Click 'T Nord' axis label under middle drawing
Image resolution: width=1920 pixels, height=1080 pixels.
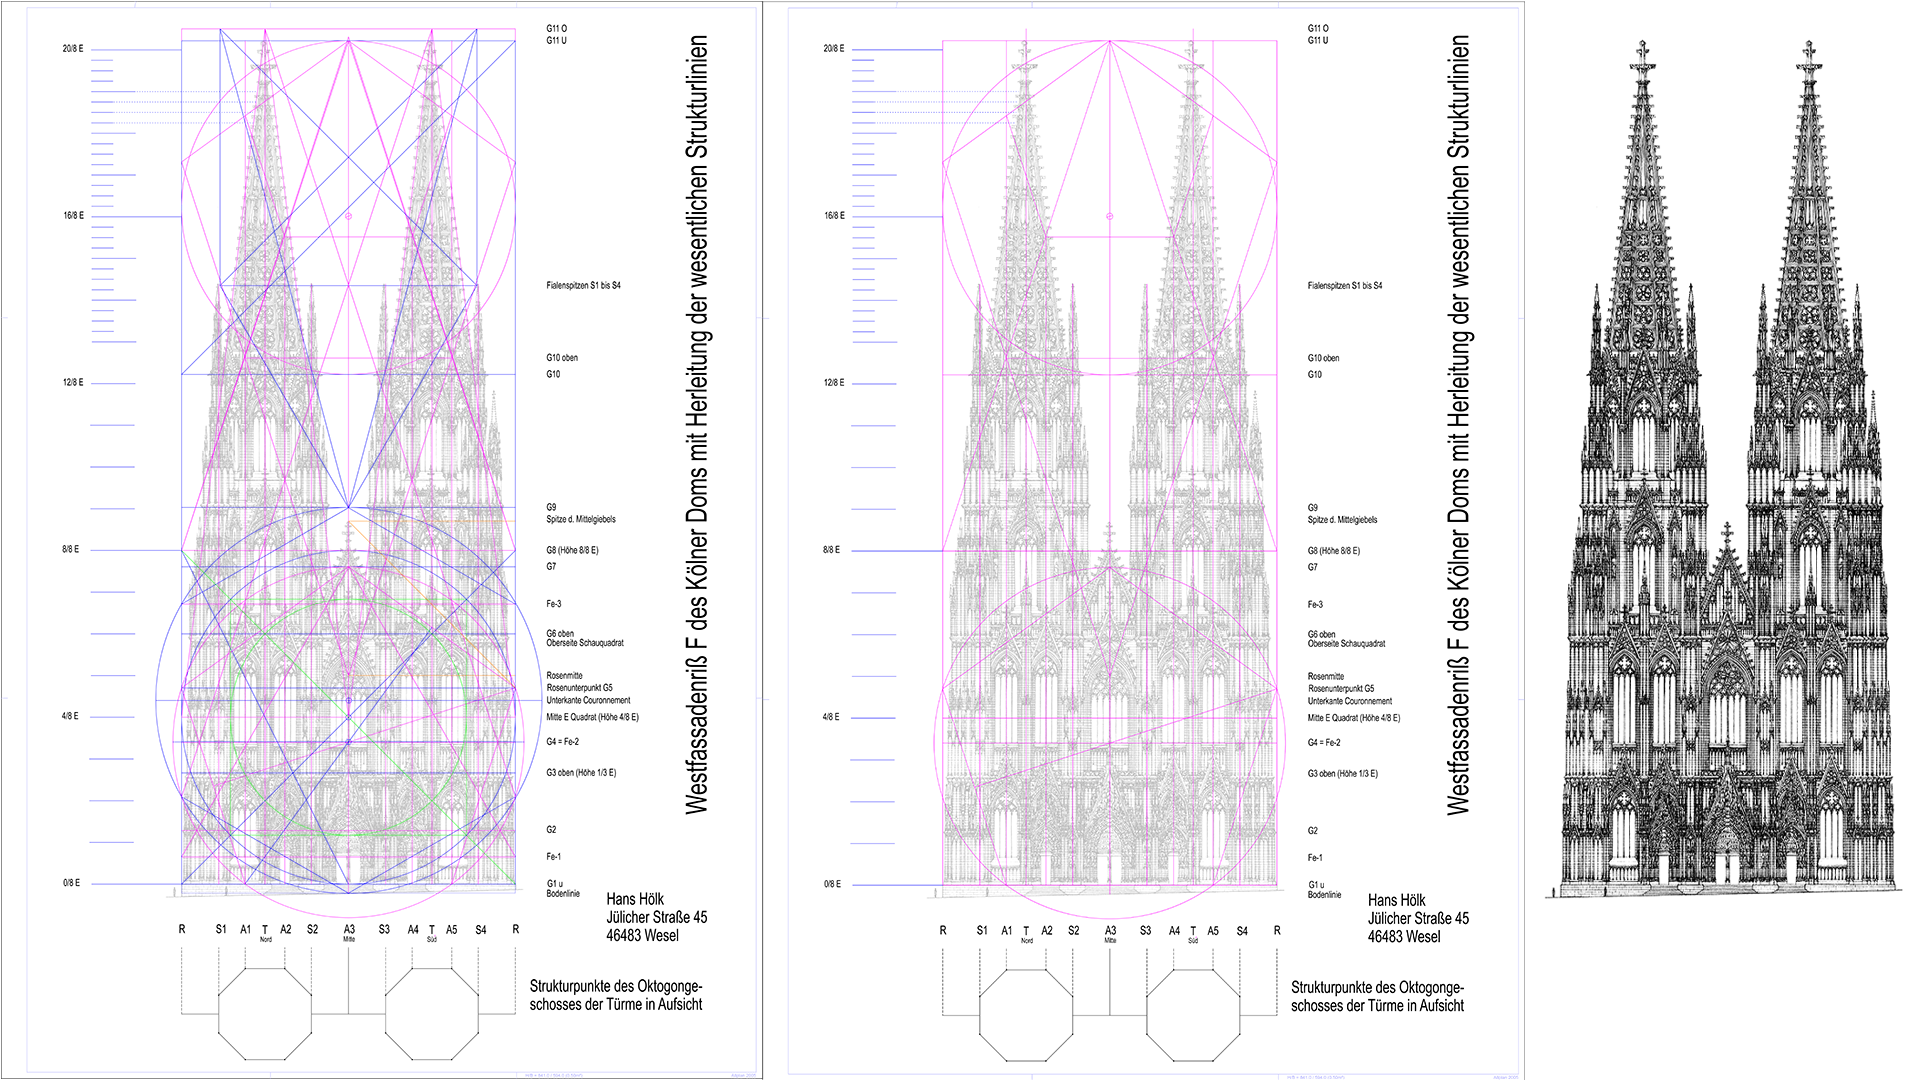coord(1027,934)
